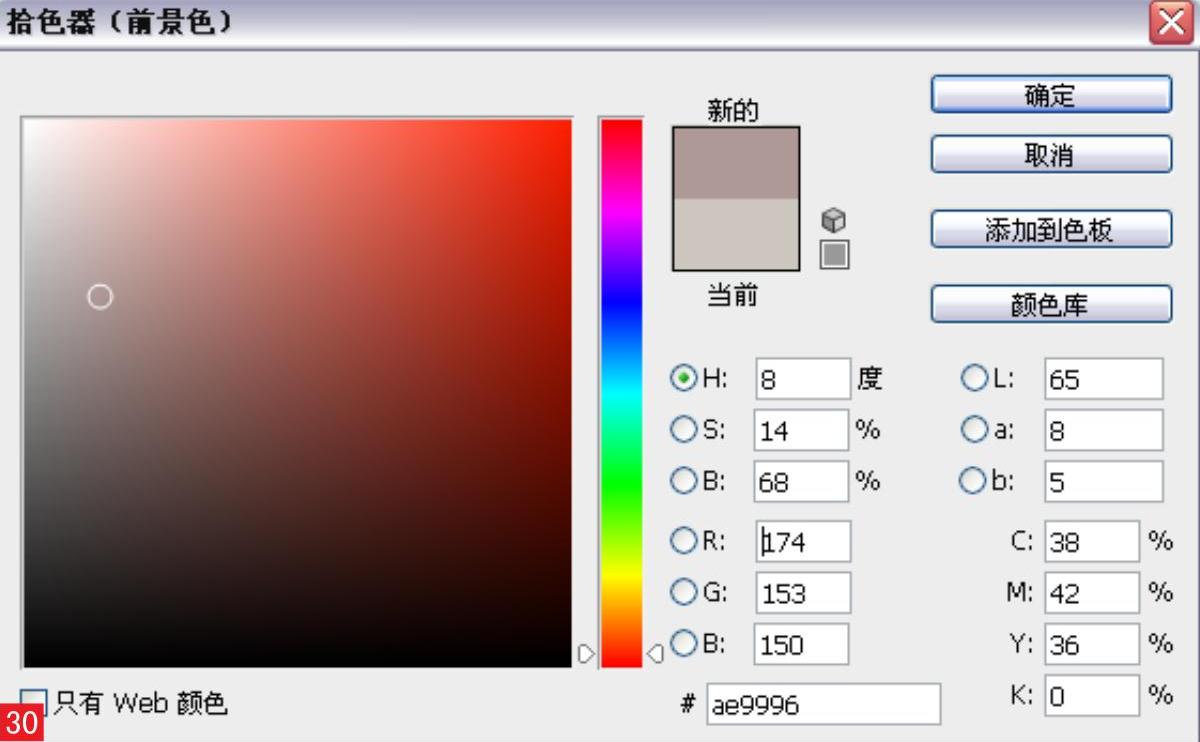The height and width of the screenshot is (742, 1200).
Task: Click the hex color field ae9996
Action: point(823,704)
